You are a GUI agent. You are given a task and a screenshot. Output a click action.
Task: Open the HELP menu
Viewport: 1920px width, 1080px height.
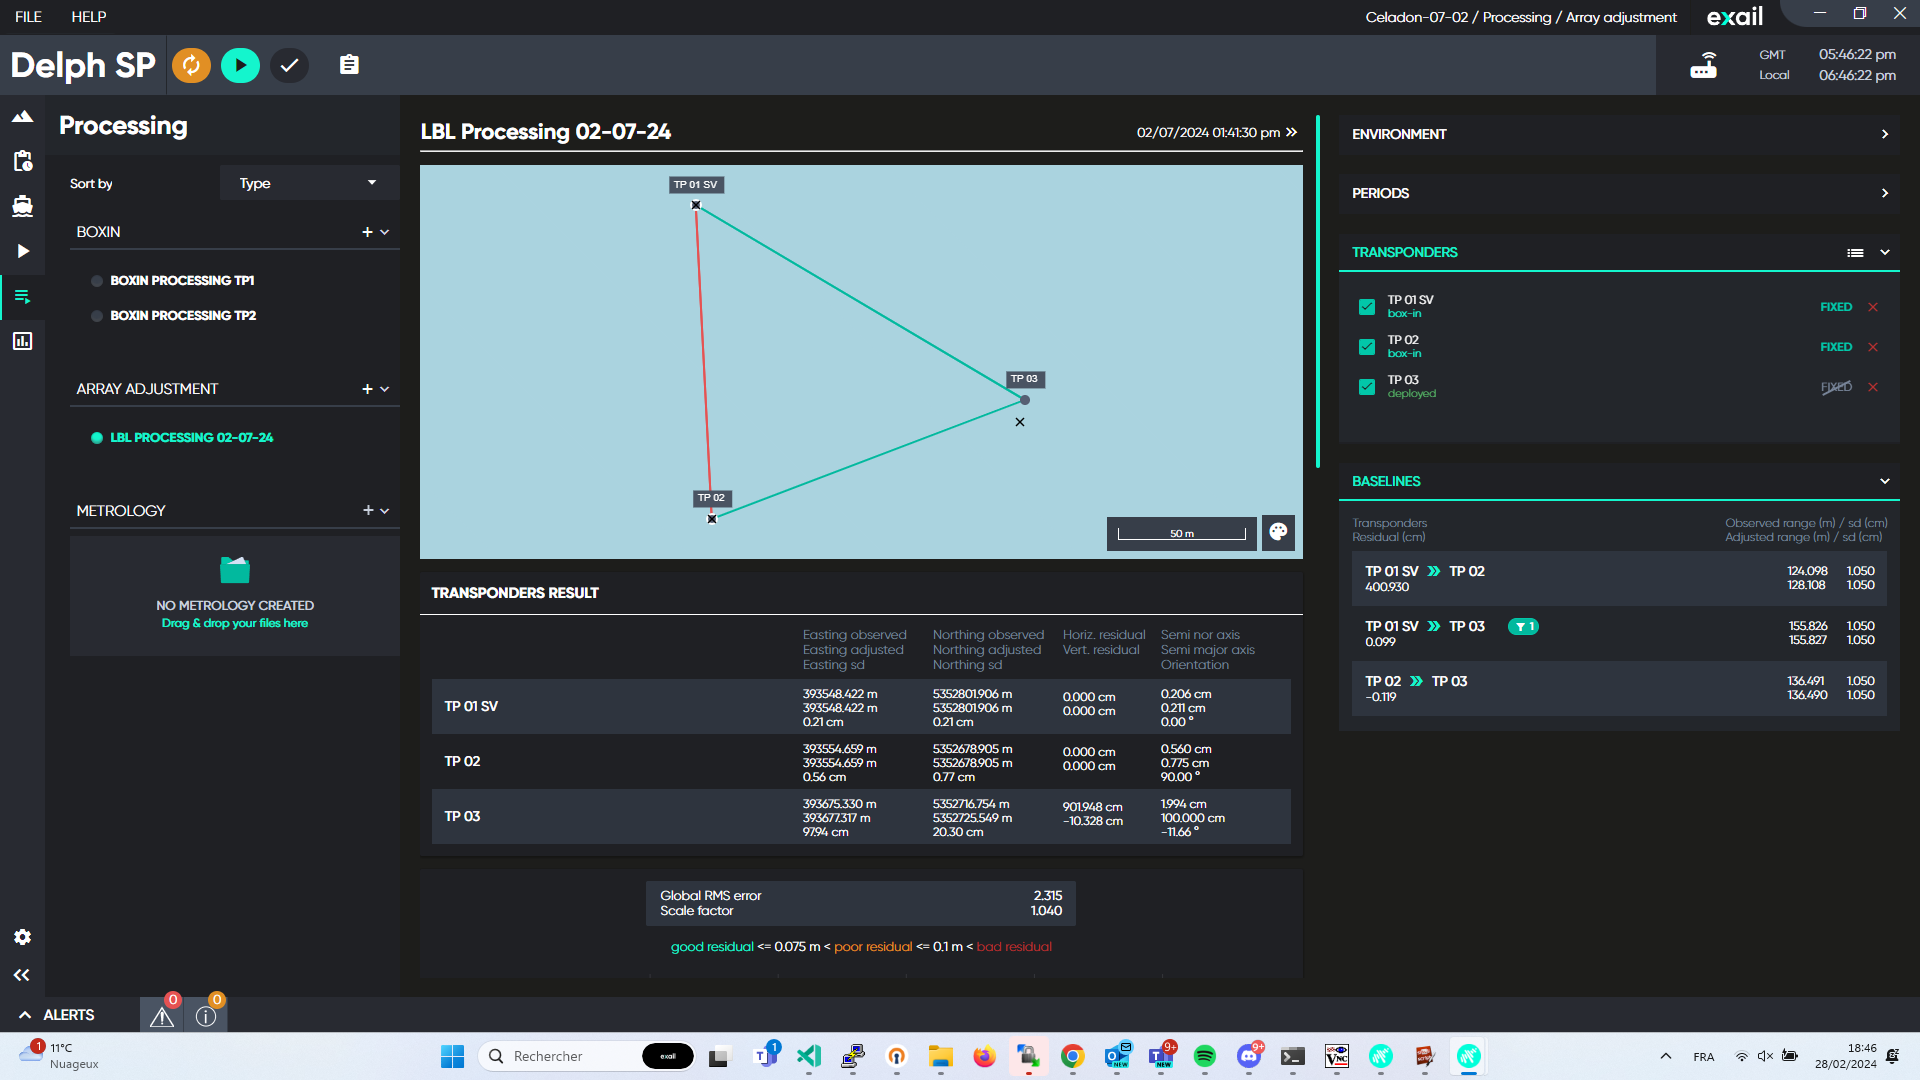89,17
